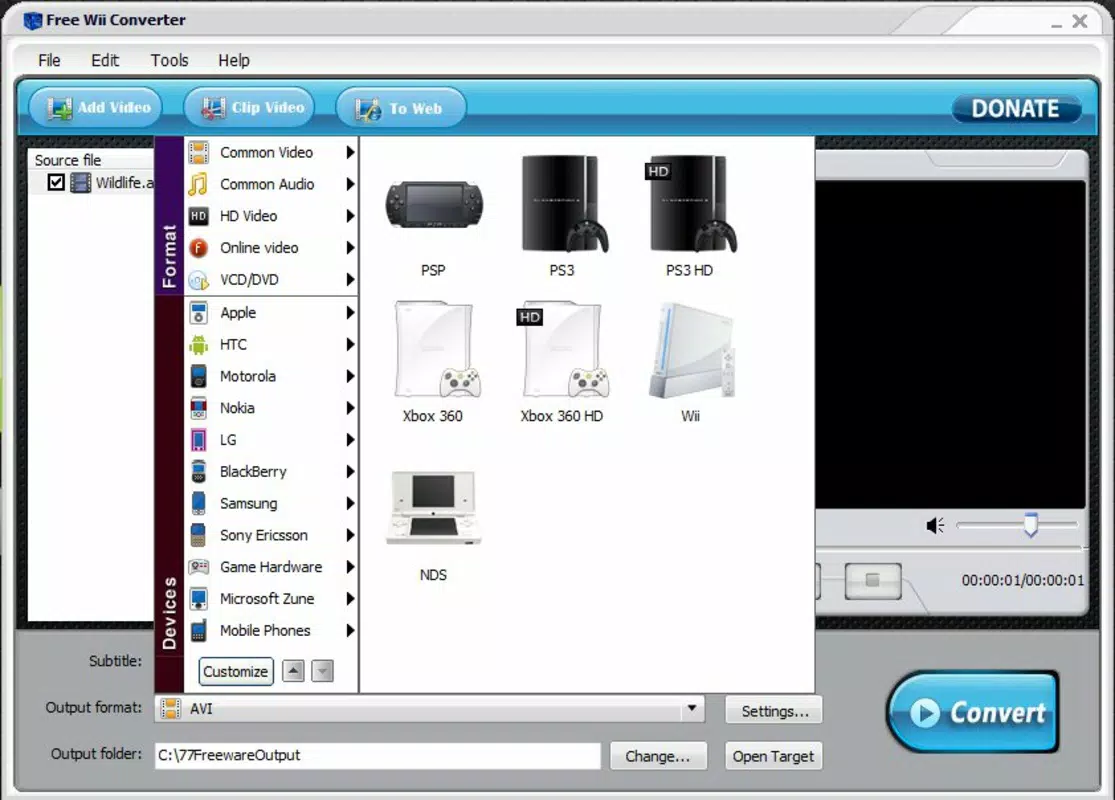Viewport: 1115px width, 800px height.
Task: Open the Help menu
Action: 234,60
